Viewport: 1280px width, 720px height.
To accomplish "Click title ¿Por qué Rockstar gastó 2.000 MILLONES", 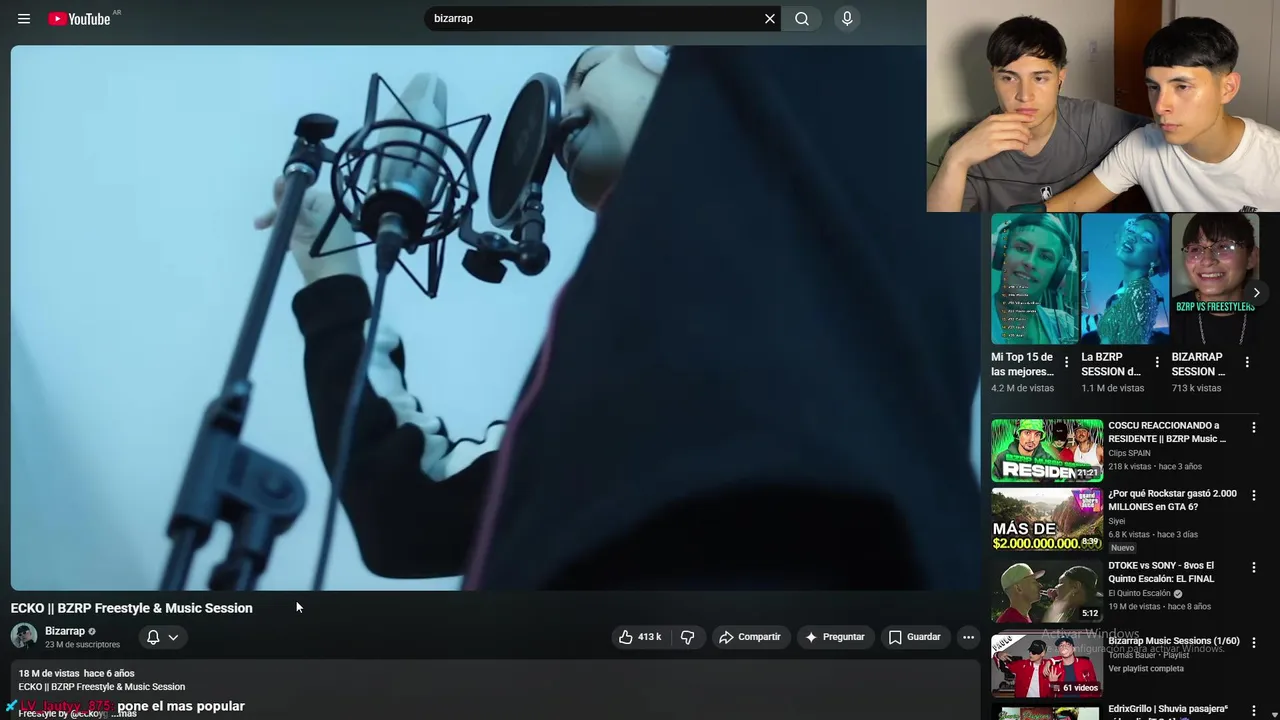I will click(x=1172, y=500).
